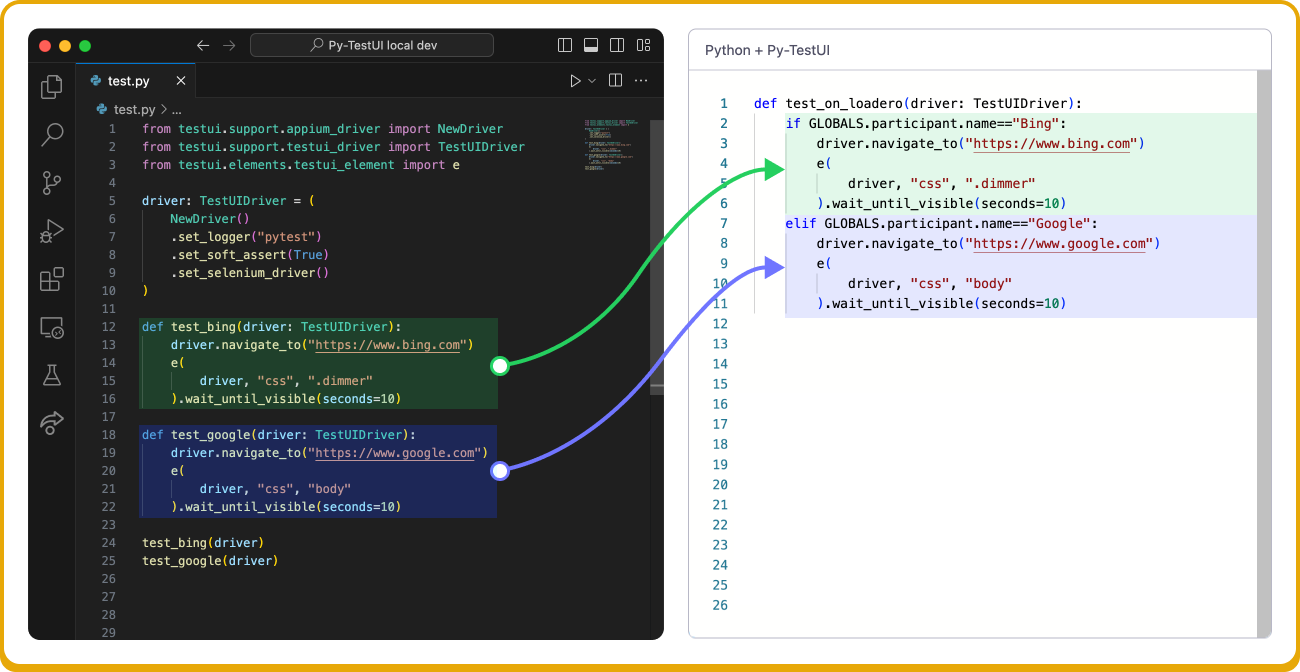Expand the breadcrumb ellipsis after test.py
1300x672 pixels.
click(176, 110)
